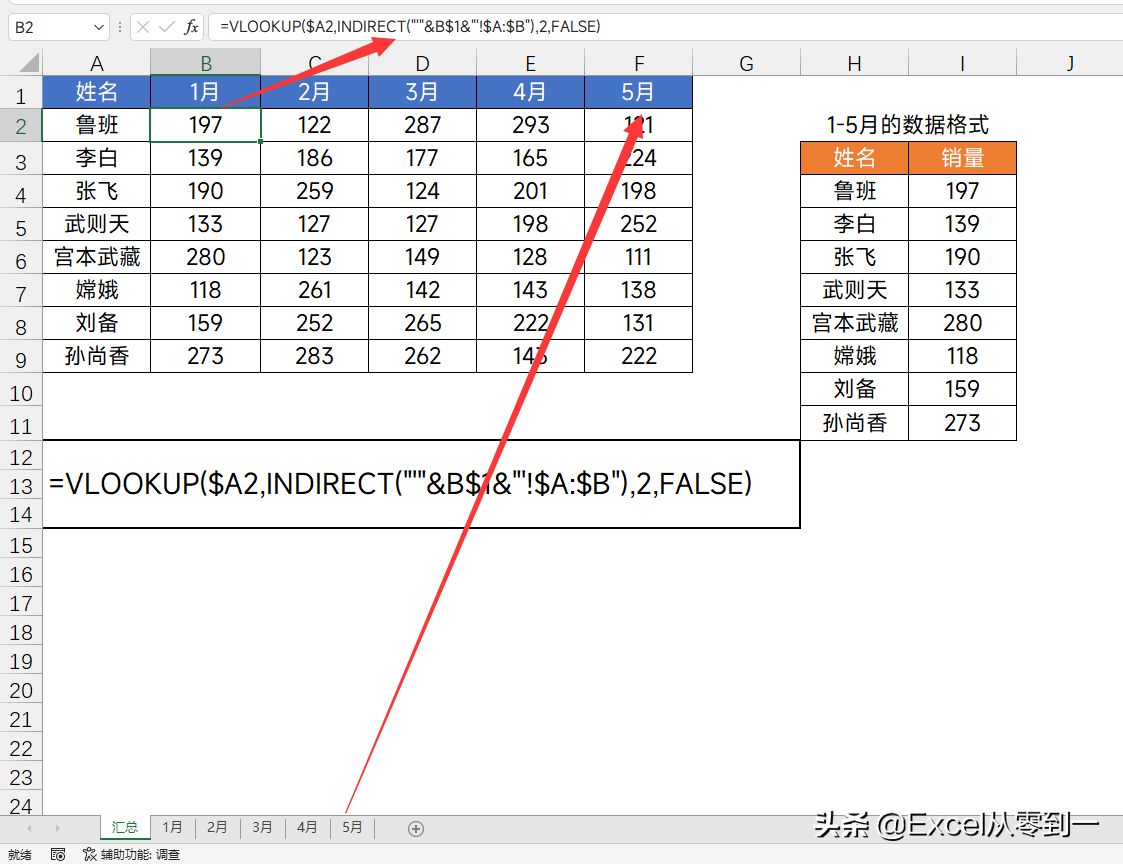Add a new sheet with plus icon
The width and height of the screenshot is (1123, 864).
pyautogui.click(x=415, y=829)
